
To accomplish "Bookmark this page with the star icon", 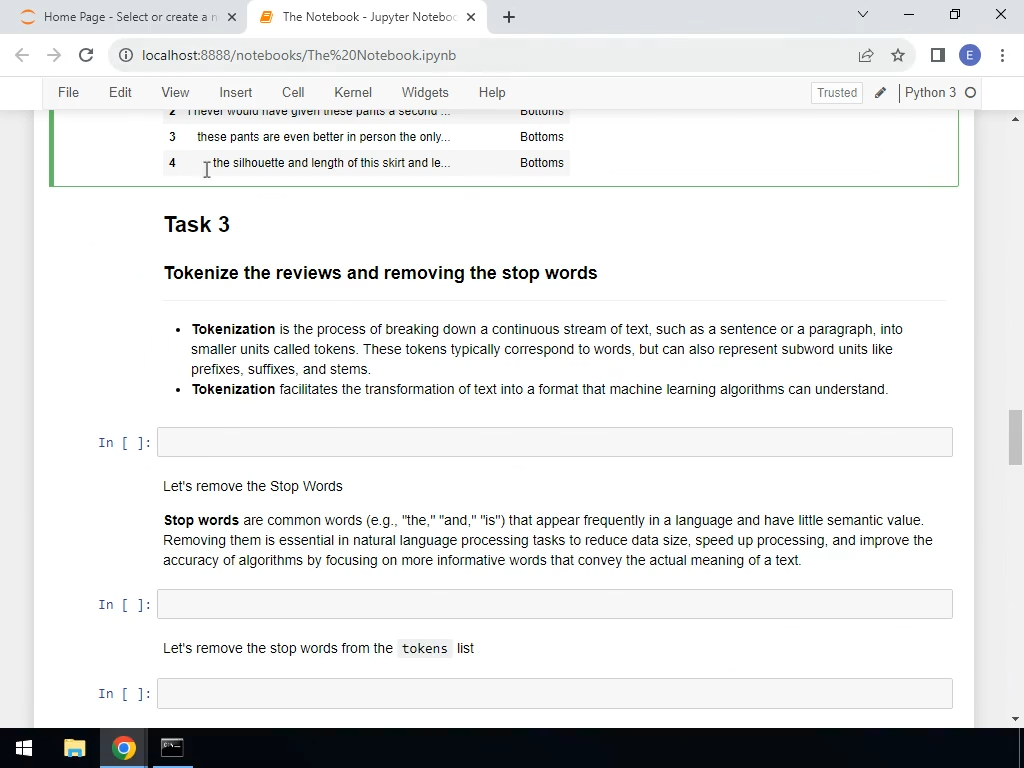I will pos(897,55).
